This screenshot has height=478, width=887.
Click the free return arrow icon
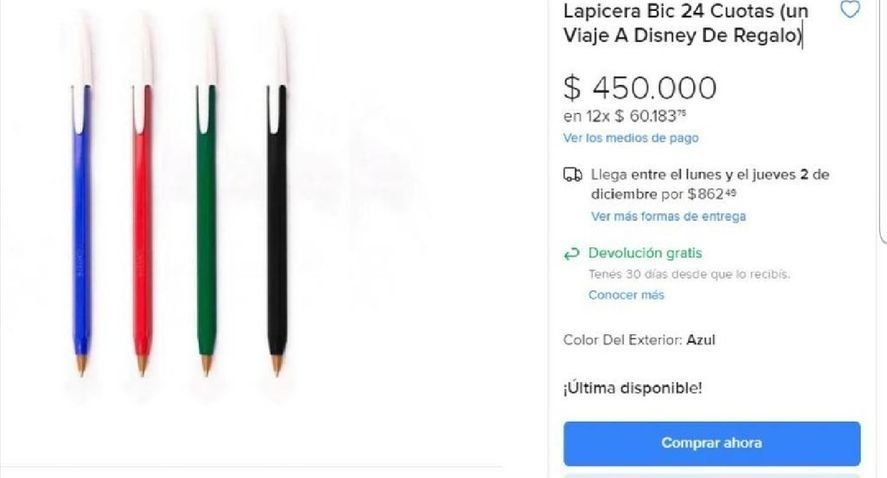pos(572,254)
